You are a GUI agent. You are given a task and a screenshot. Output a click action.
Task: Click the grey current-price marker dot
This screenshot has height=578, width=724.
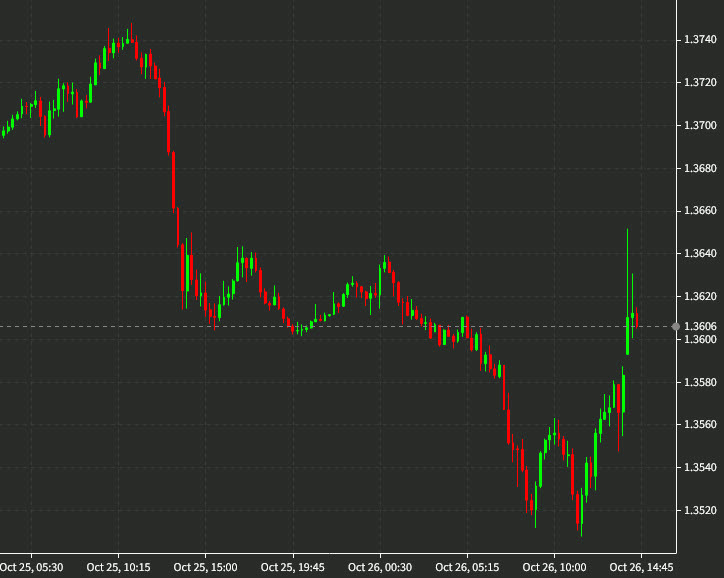pyautogui.click(x=676, y=326)
